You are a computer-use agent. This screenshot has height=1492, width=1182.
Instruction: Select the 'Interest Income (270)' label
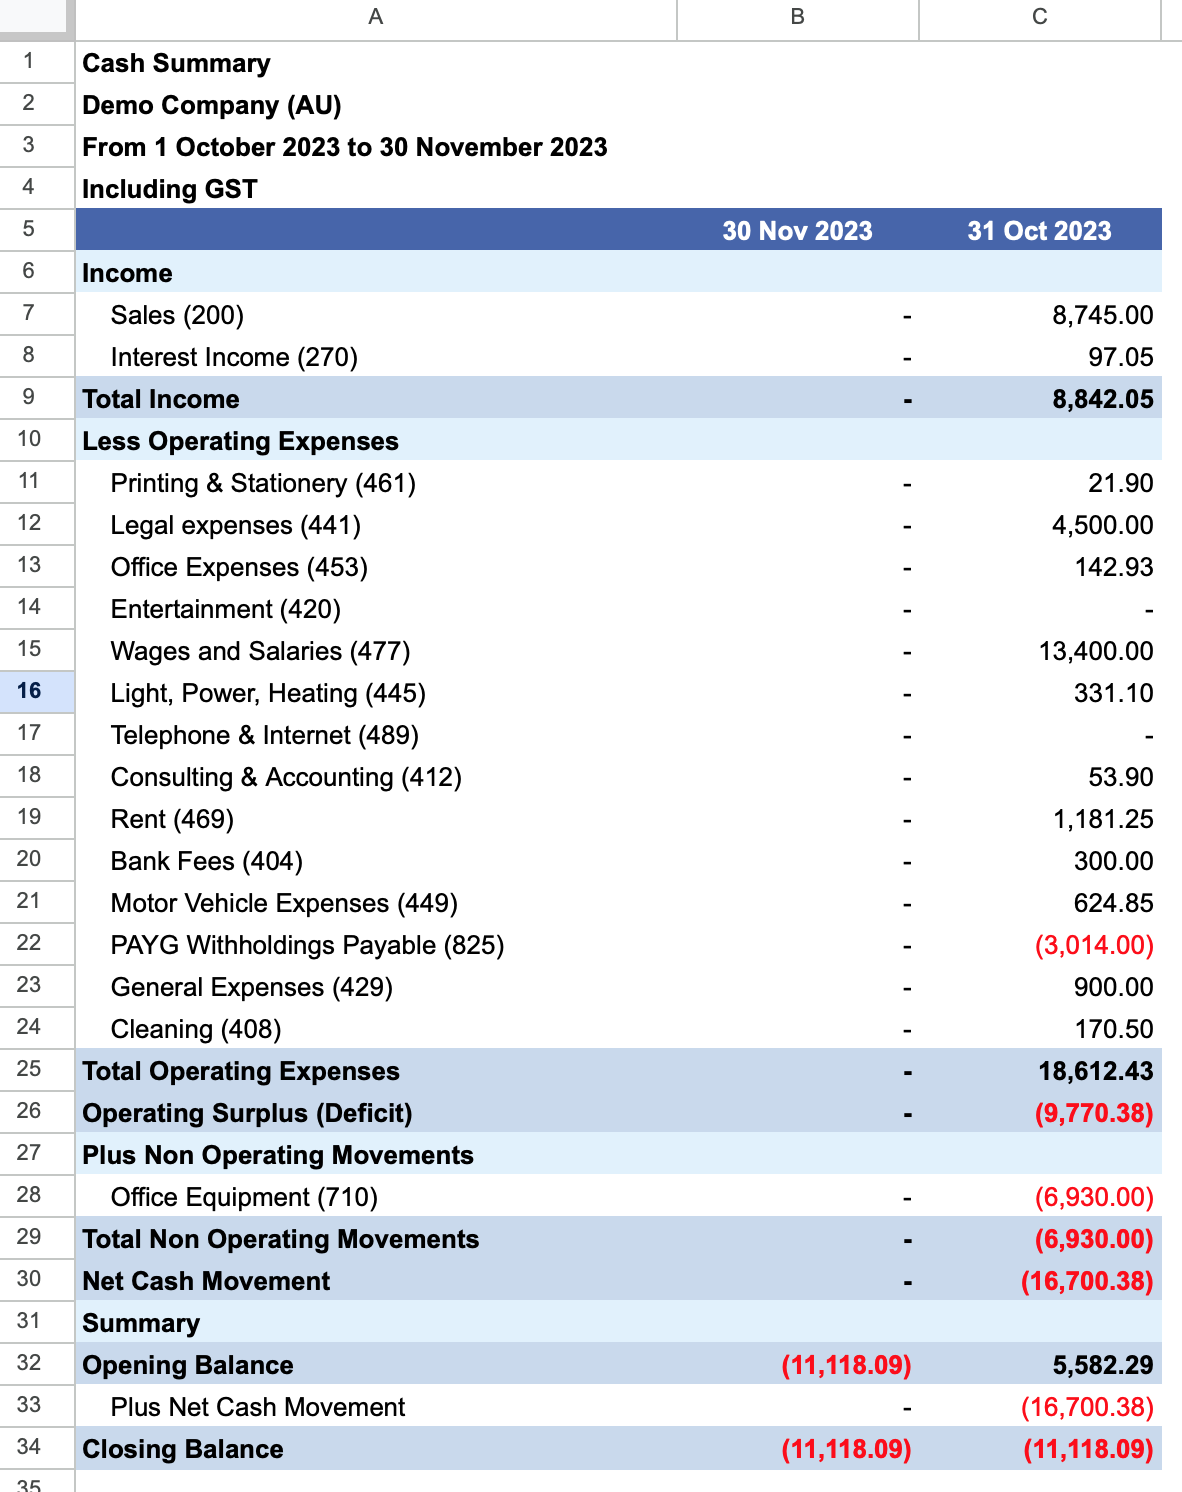pyautogui.click(x=234, y=357)
